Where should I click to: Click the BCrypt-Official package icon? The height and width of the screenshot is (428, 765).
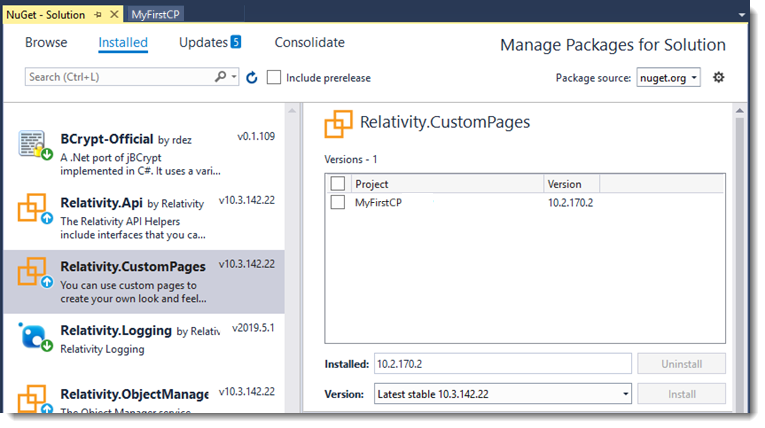(x=35, y=145)
